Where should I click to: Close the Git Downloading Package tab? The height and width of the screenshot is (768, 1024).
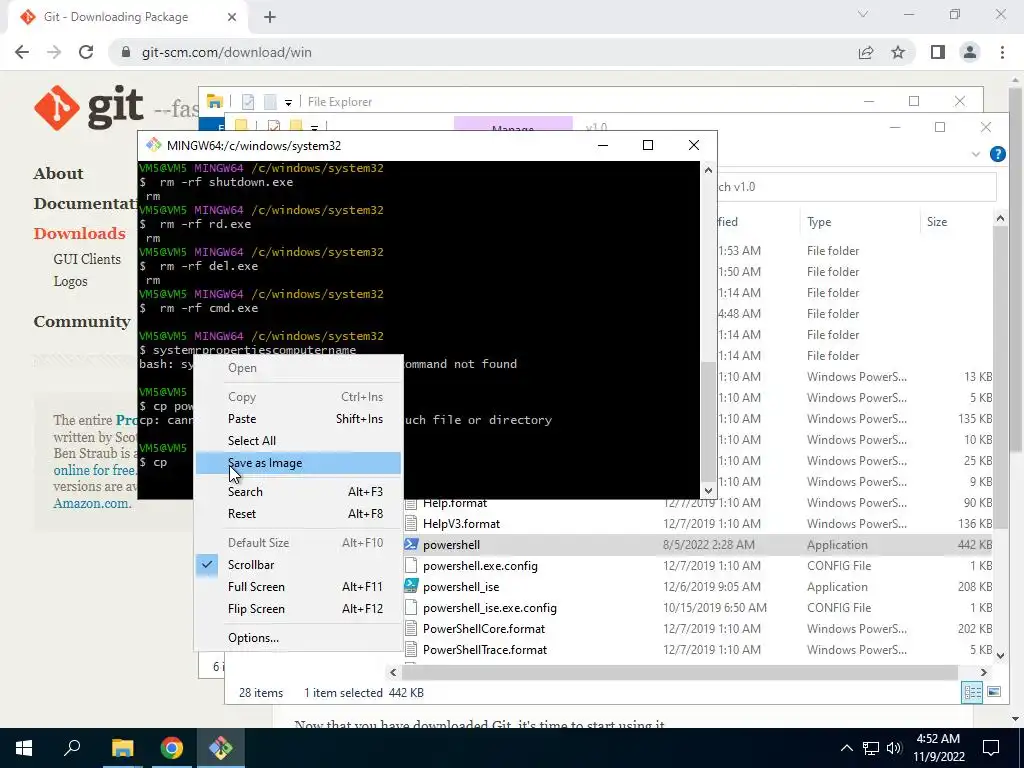pyautogui.click(x=232, y=17)
